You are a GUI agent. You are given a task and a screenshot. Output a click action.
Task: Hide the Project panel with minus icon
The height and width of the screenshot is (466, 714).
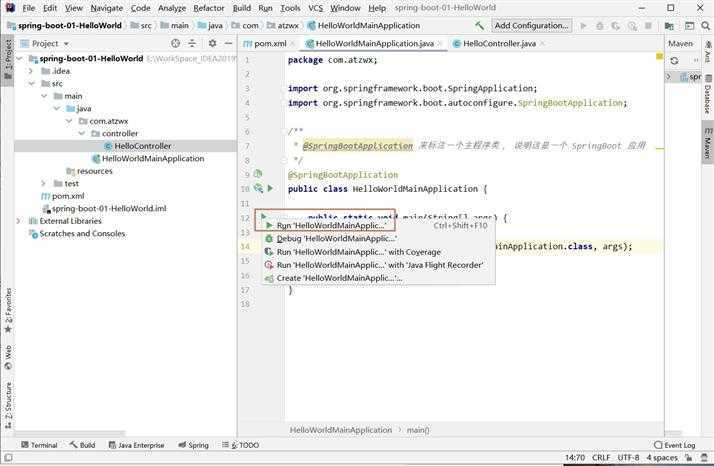tap(229, 43)
